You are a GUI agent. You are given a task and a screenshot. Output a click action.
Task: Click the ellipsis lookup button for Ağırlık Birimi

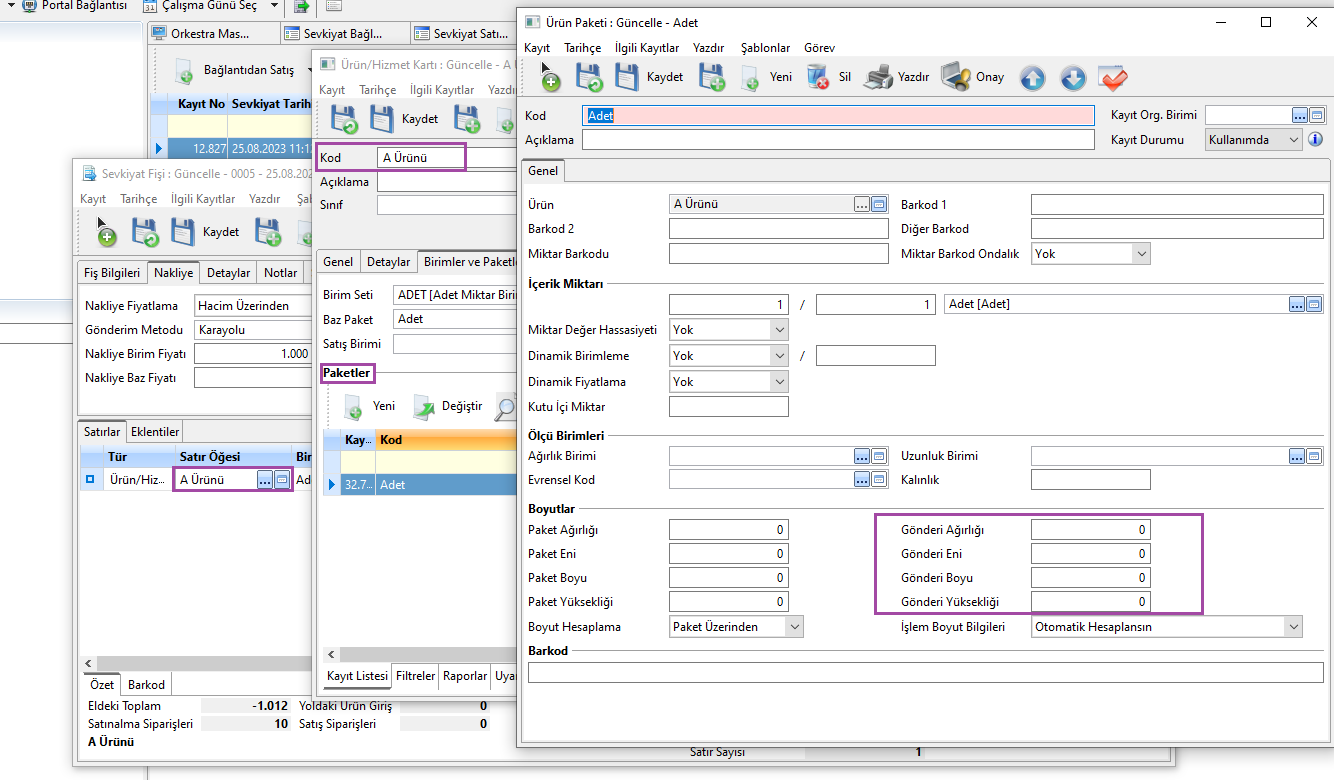point(861,456)
